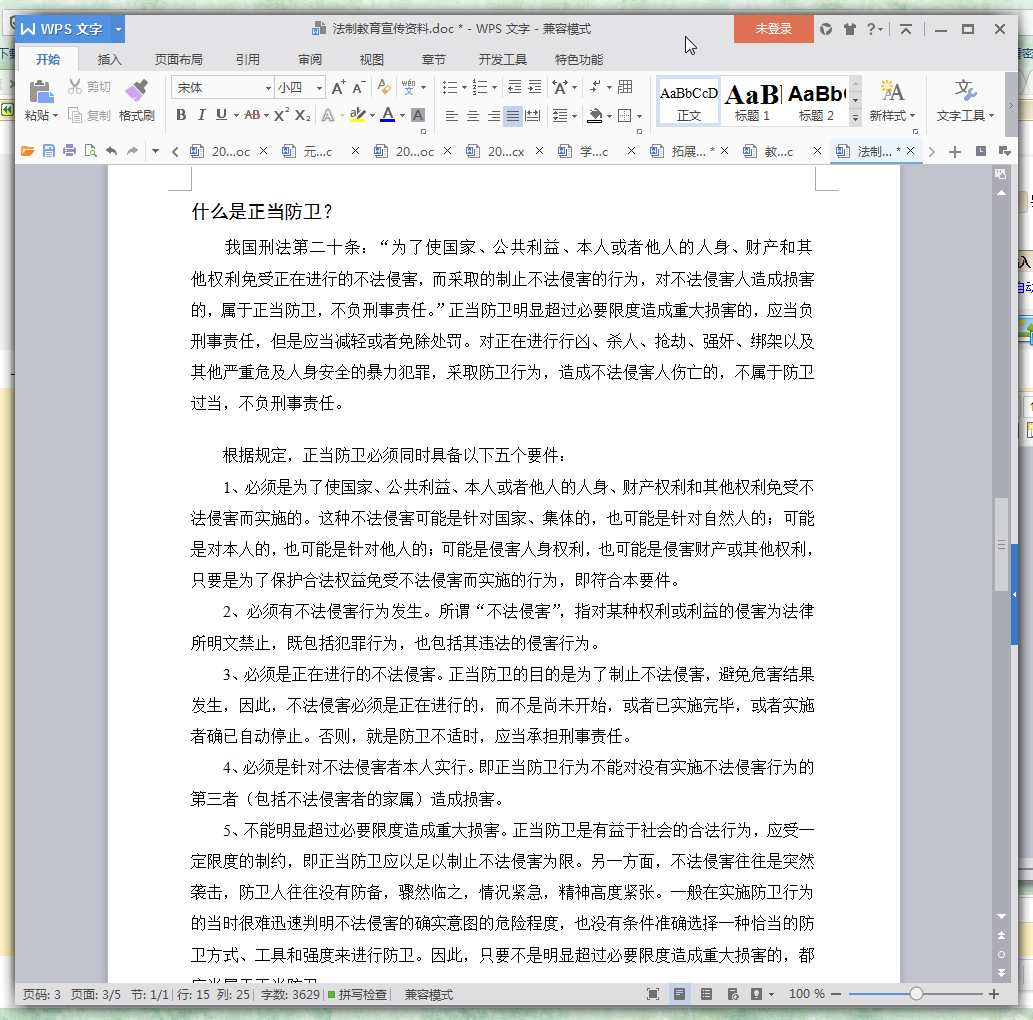The image size is (1033, 1020).
Task: Toggle spell check (拼写检查) in status bar
Action: pyautogui.click(x=357, y=995)
